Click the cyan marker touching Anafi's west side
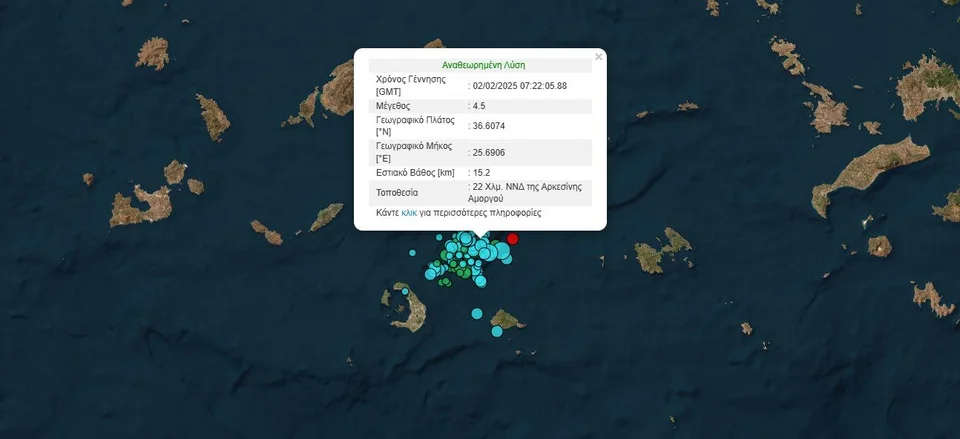 click(496, 331)
